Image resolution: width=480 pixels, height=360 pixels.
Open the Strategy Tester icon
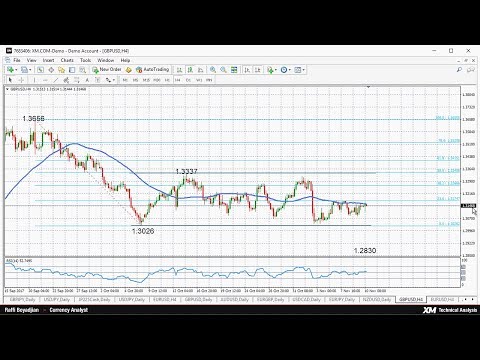82,70
